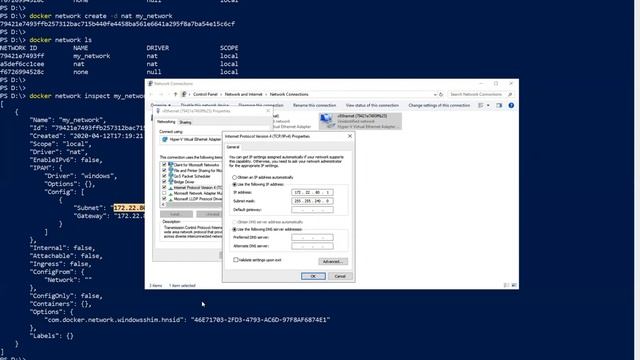Click the search magnifier icon
Image resolution: width=640 pixels, height=360 pixels.
coord(510,94)
